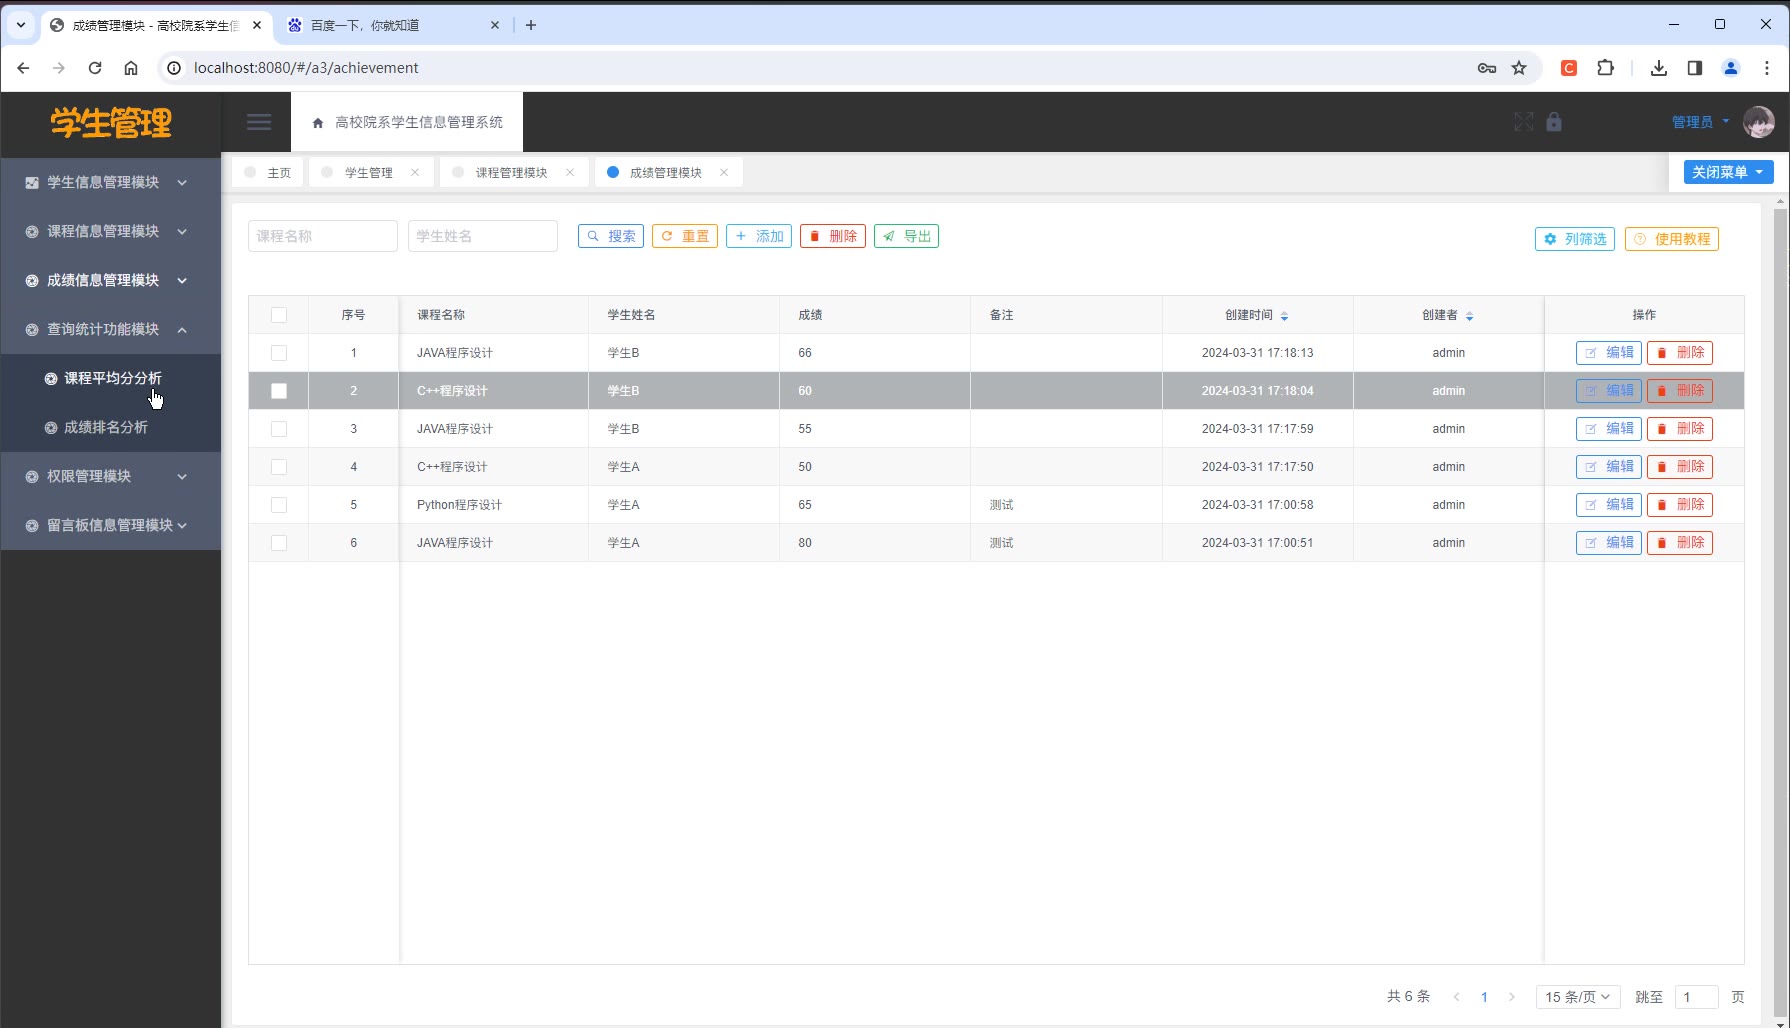This screenshot has height=1028, width=1790.
Task: Toggle the sidebar collapse hamburger icon
Action: click(x=259, y=122)
